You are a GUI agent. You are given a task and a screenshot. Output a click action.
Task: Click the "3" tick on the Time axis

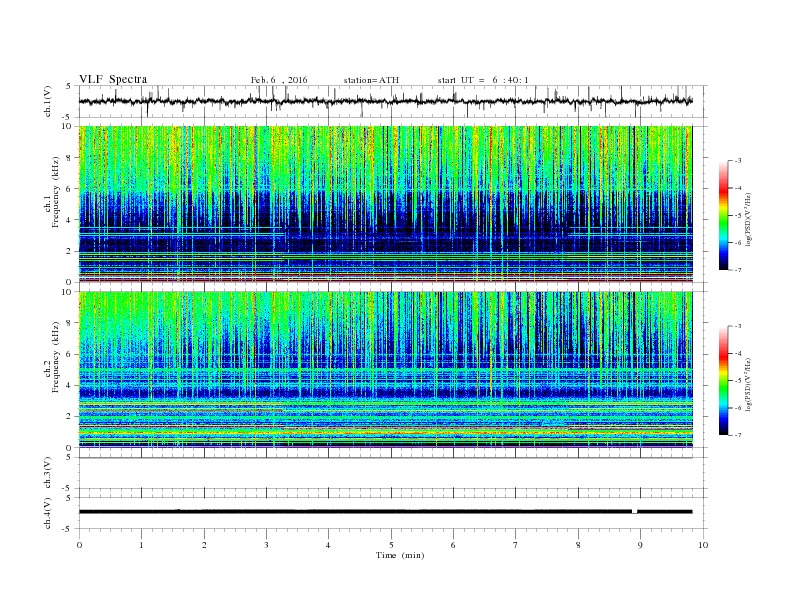(x=266, y=545)
